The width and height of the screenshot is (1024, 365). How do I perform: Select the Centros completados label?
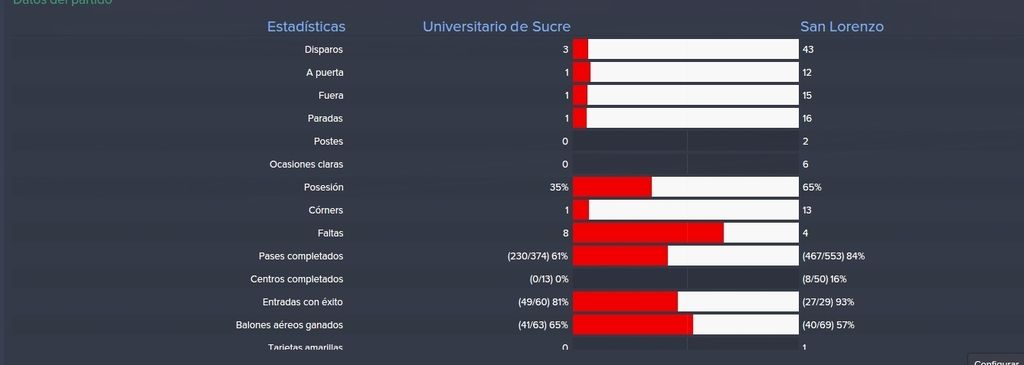click(296, 279)
